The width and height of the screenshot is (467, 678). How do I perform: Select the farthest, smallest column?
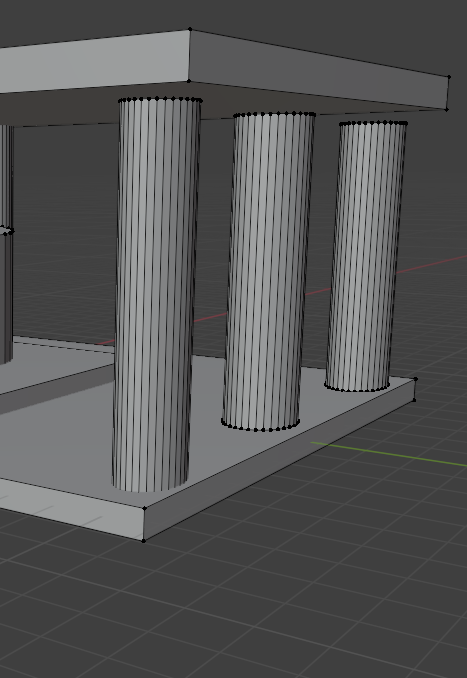point(367,256)
